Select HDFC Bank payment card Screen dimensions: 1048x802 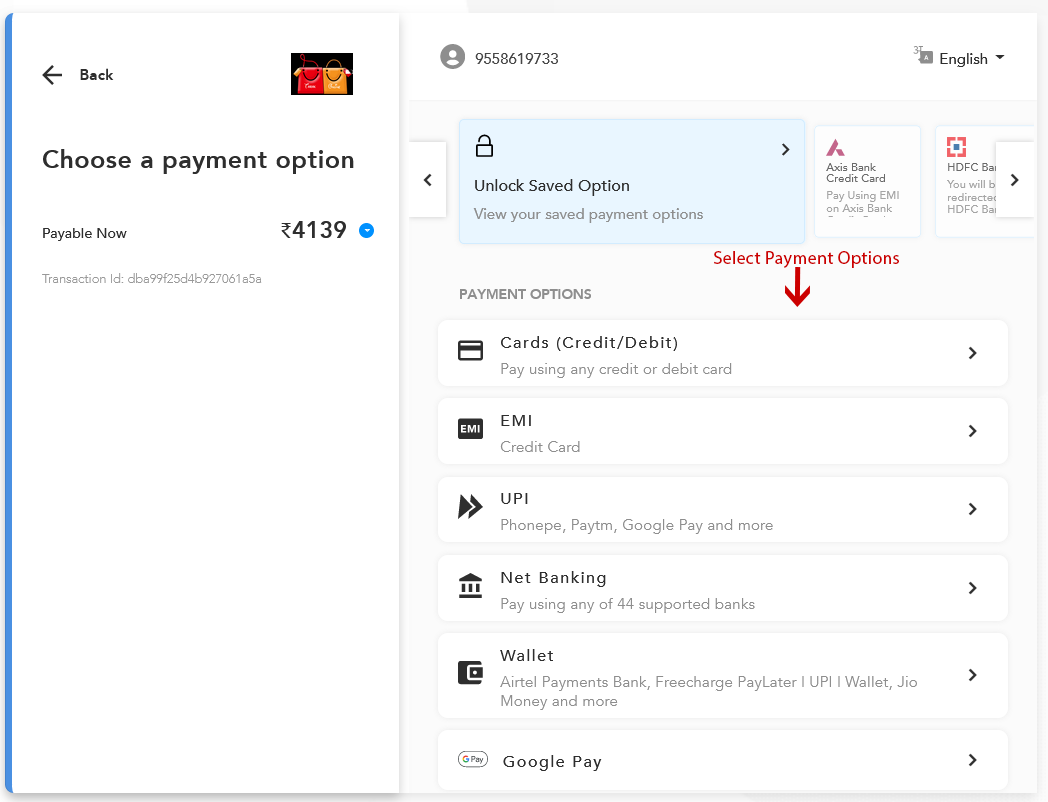click(x=968, y=181)
